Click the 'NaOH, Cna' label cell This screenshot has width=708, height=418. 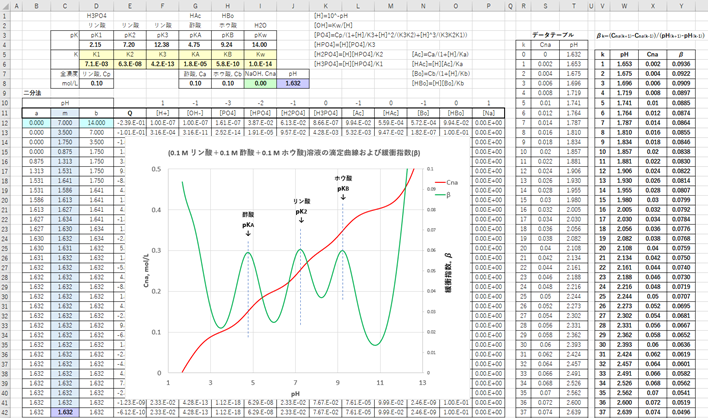(x=260, y=74)
